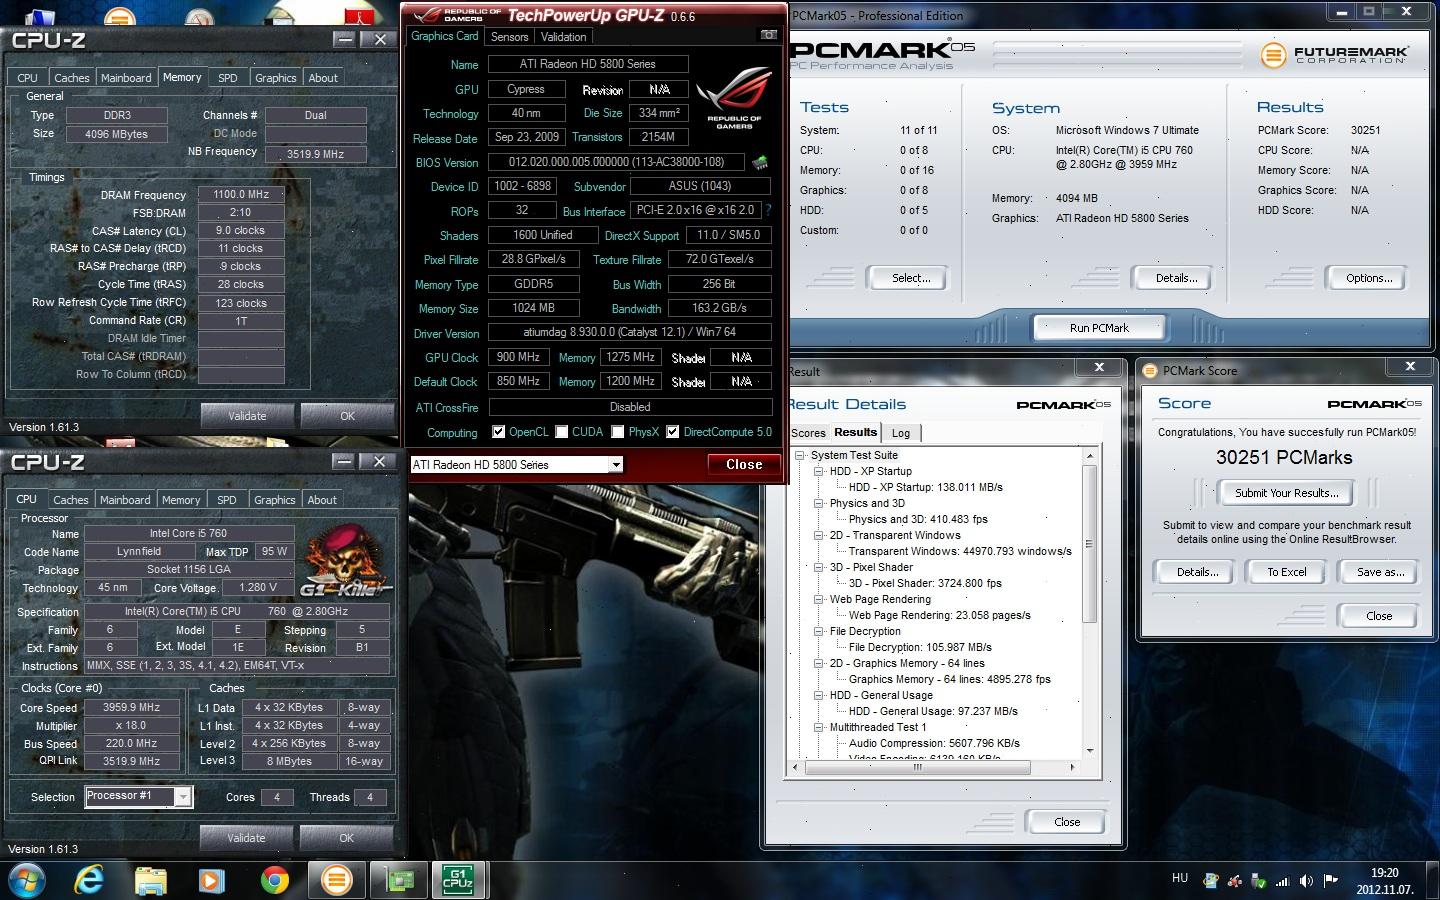Click the Result Details vertical scrollbar thumb
1440x900 pixels.
point(1089,545)
